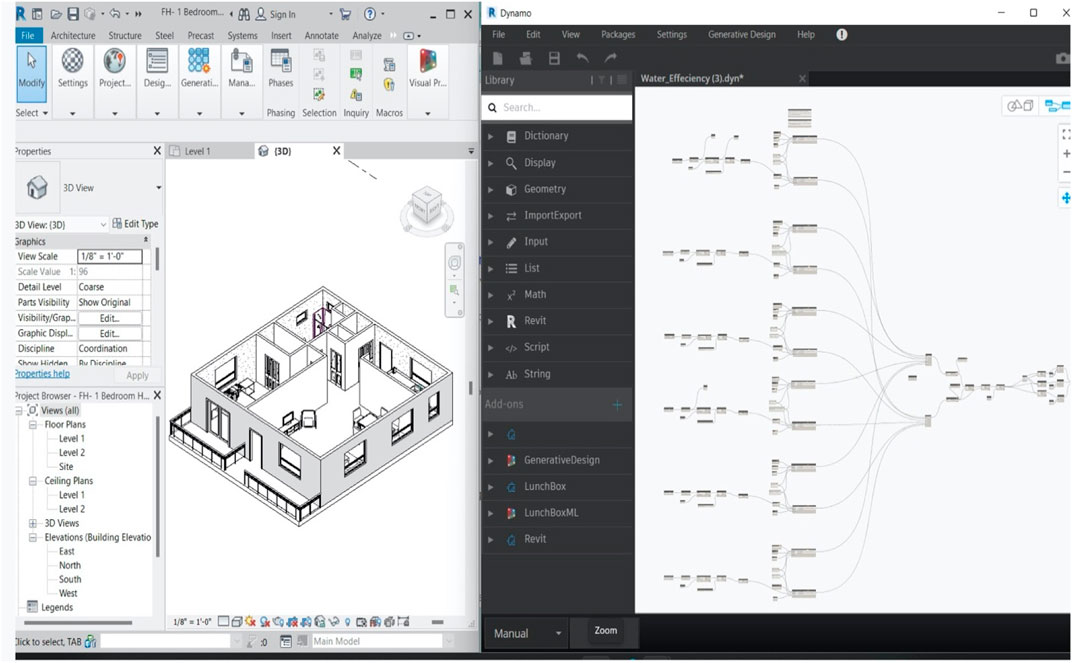Click the Dynamo library search field
The width and height of the screenshot is (1072, 663).
tap(557, 107)
